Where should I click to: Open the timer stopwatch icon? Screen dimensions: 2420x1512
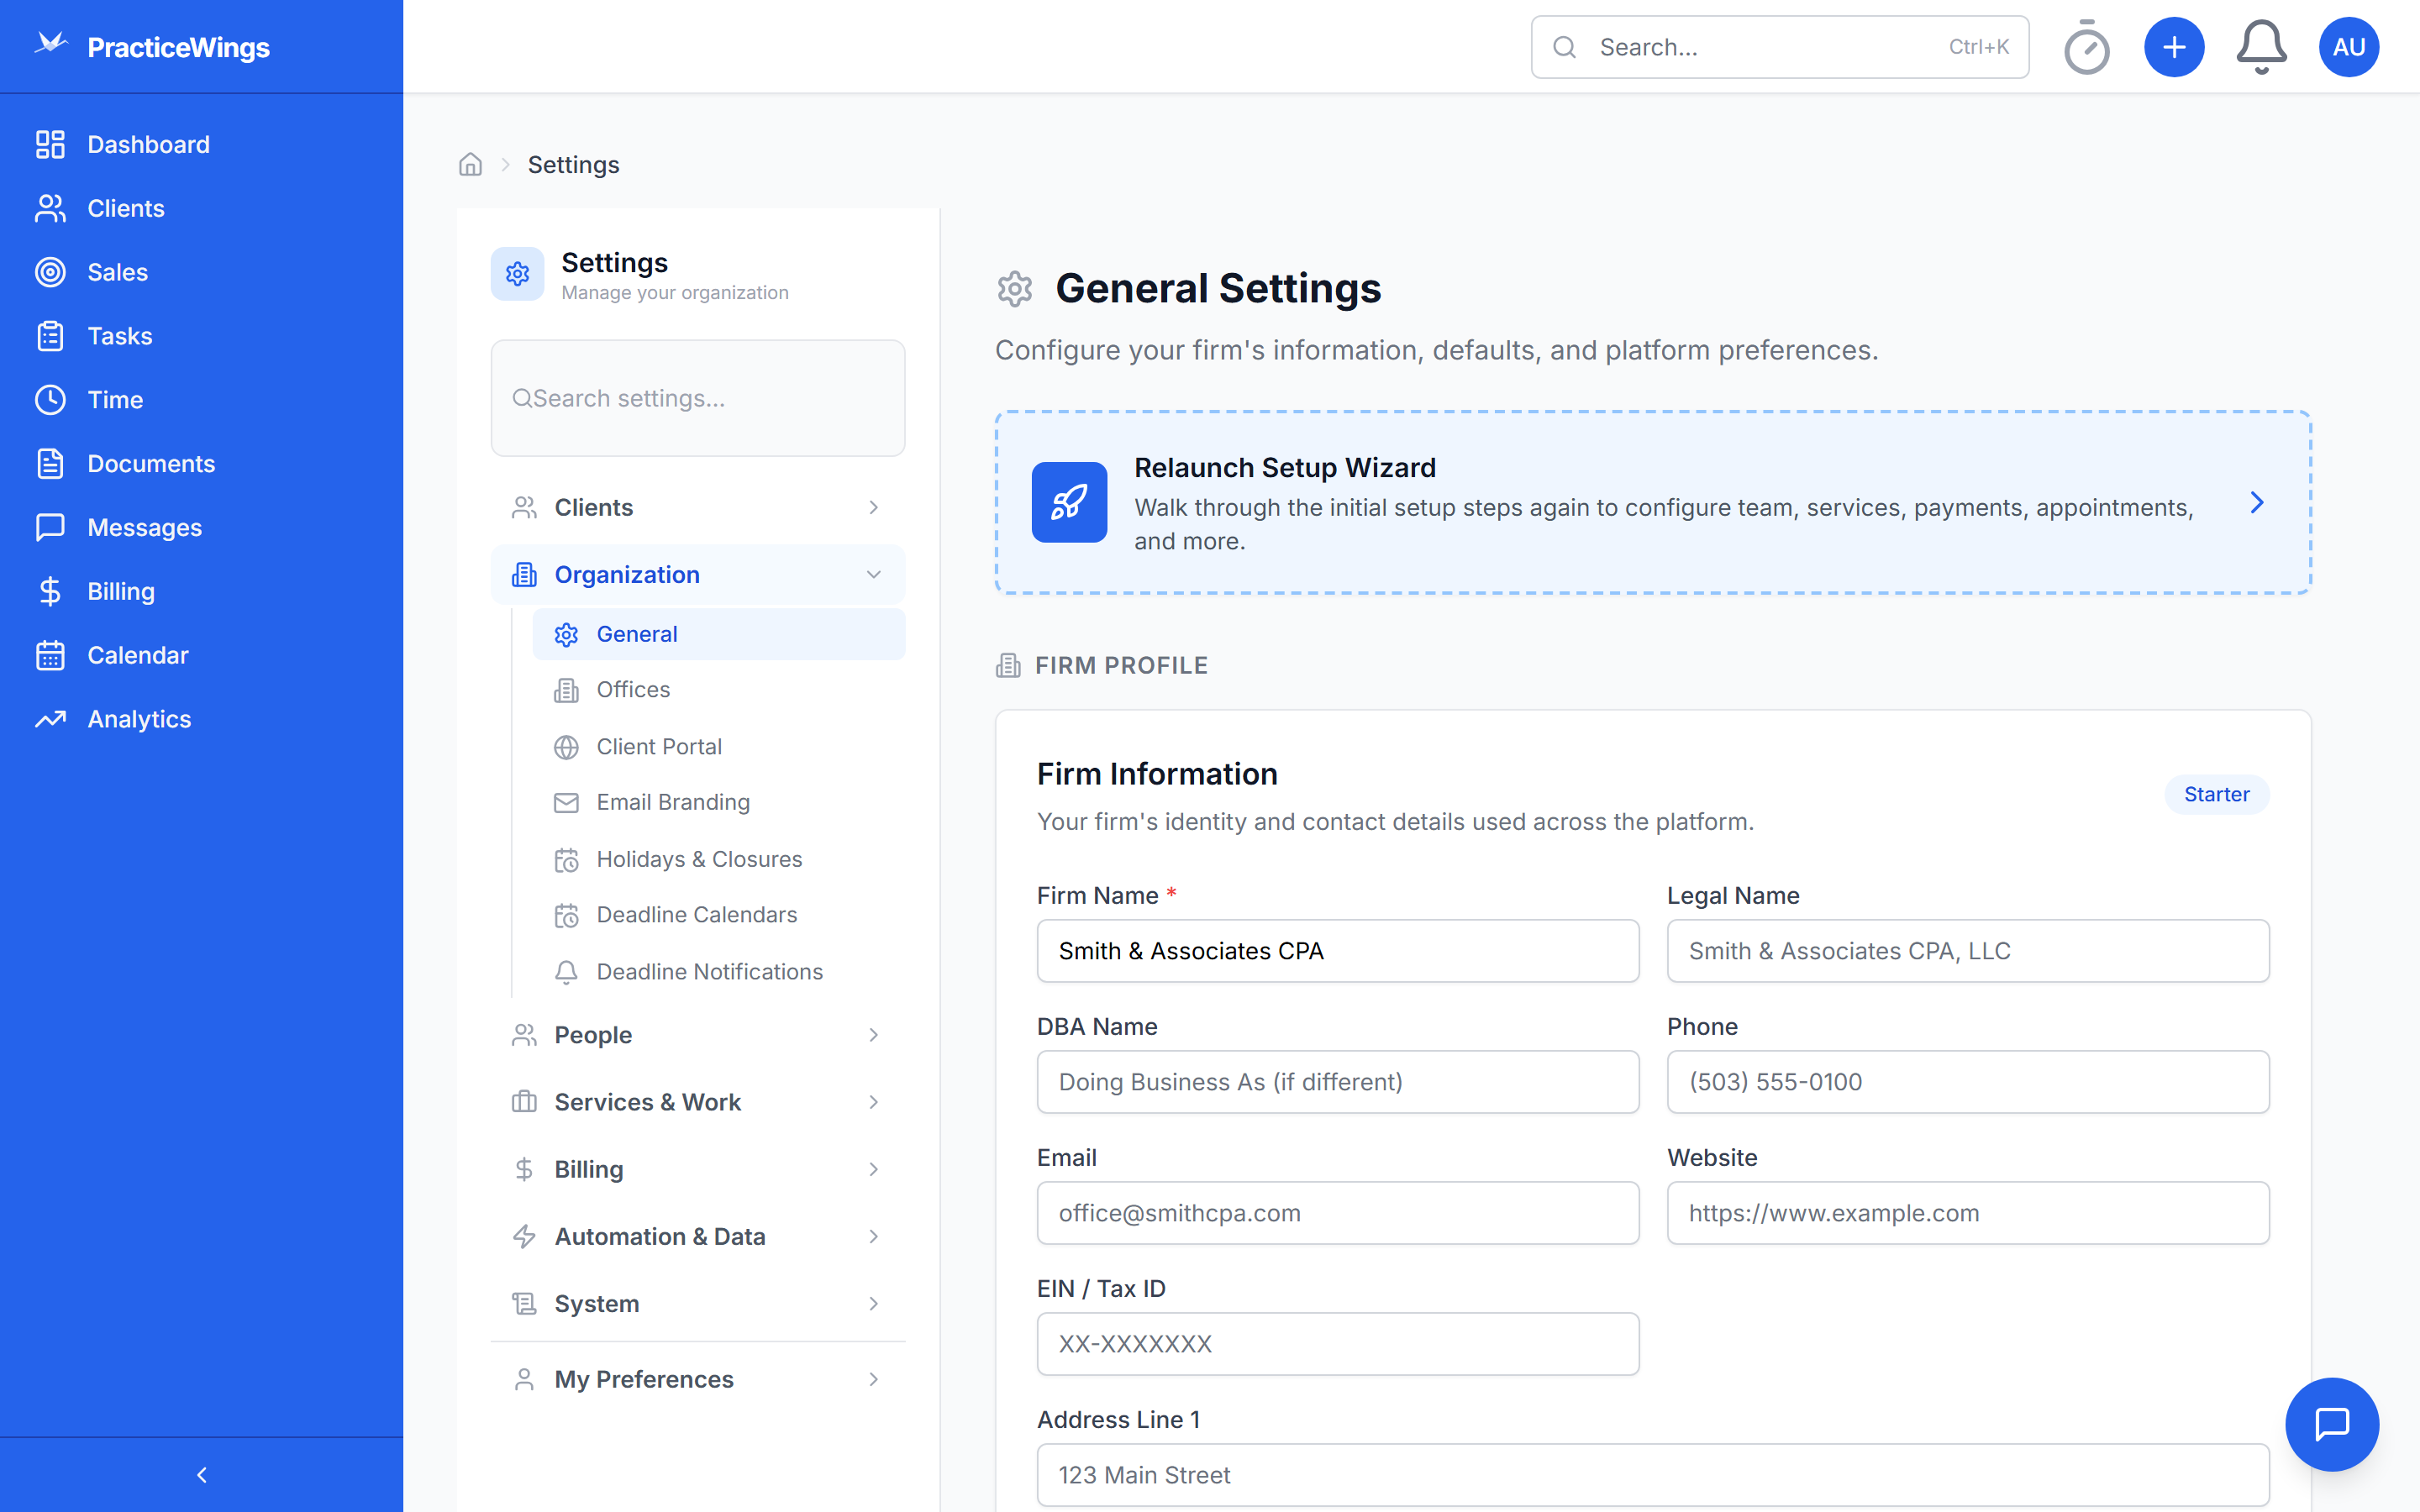2086,47
